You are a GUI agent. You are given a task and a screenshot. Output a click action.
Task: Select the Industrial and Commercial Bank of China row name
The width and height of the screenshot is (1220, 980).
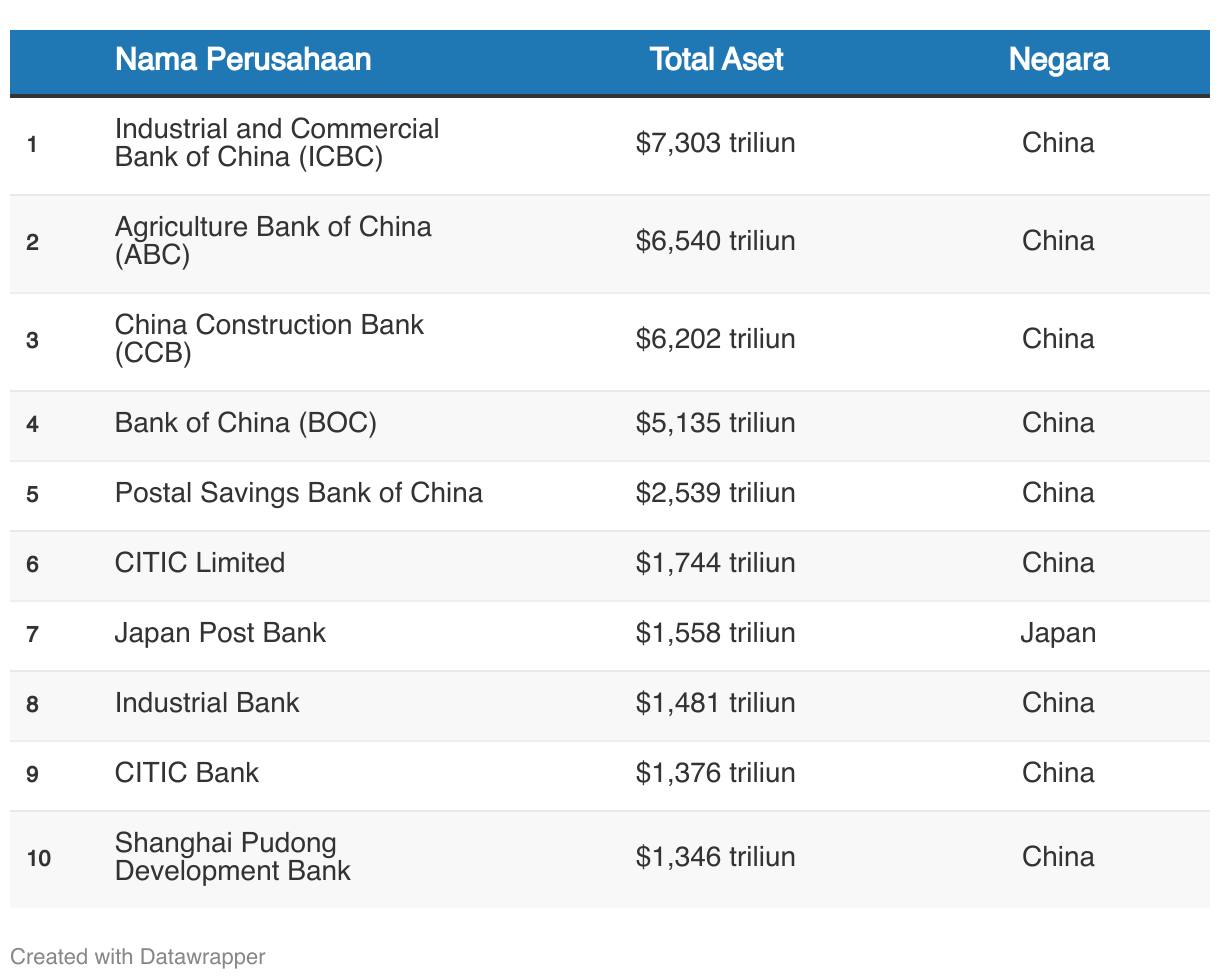coord(277,143)
